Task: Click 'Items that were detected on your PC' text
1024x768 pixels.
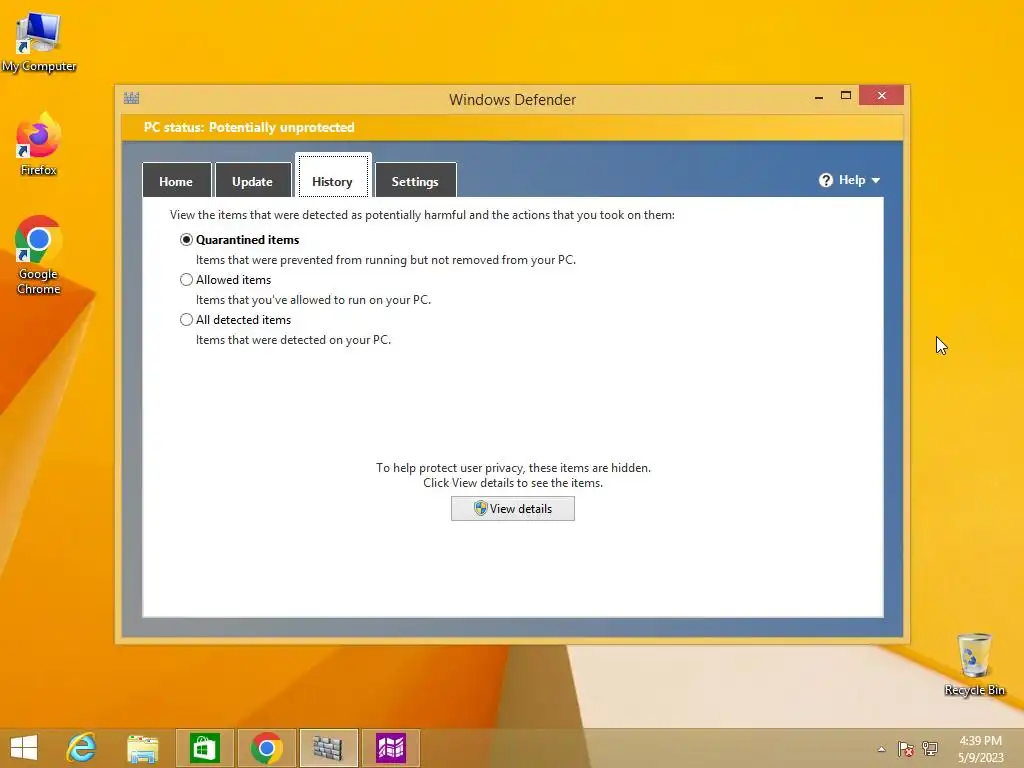Action: point(293,340)
